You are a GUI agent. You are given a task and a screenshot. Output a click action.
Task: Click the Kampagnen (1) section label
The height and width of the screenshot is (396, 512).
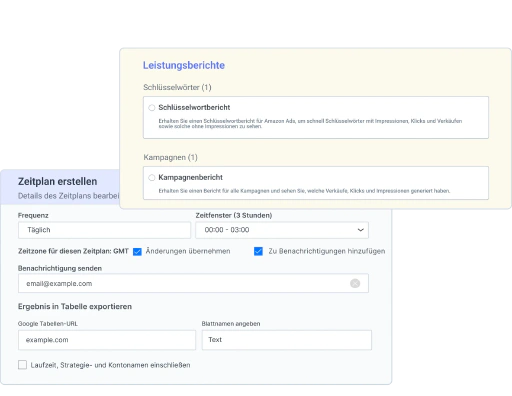tap(171, 157)
